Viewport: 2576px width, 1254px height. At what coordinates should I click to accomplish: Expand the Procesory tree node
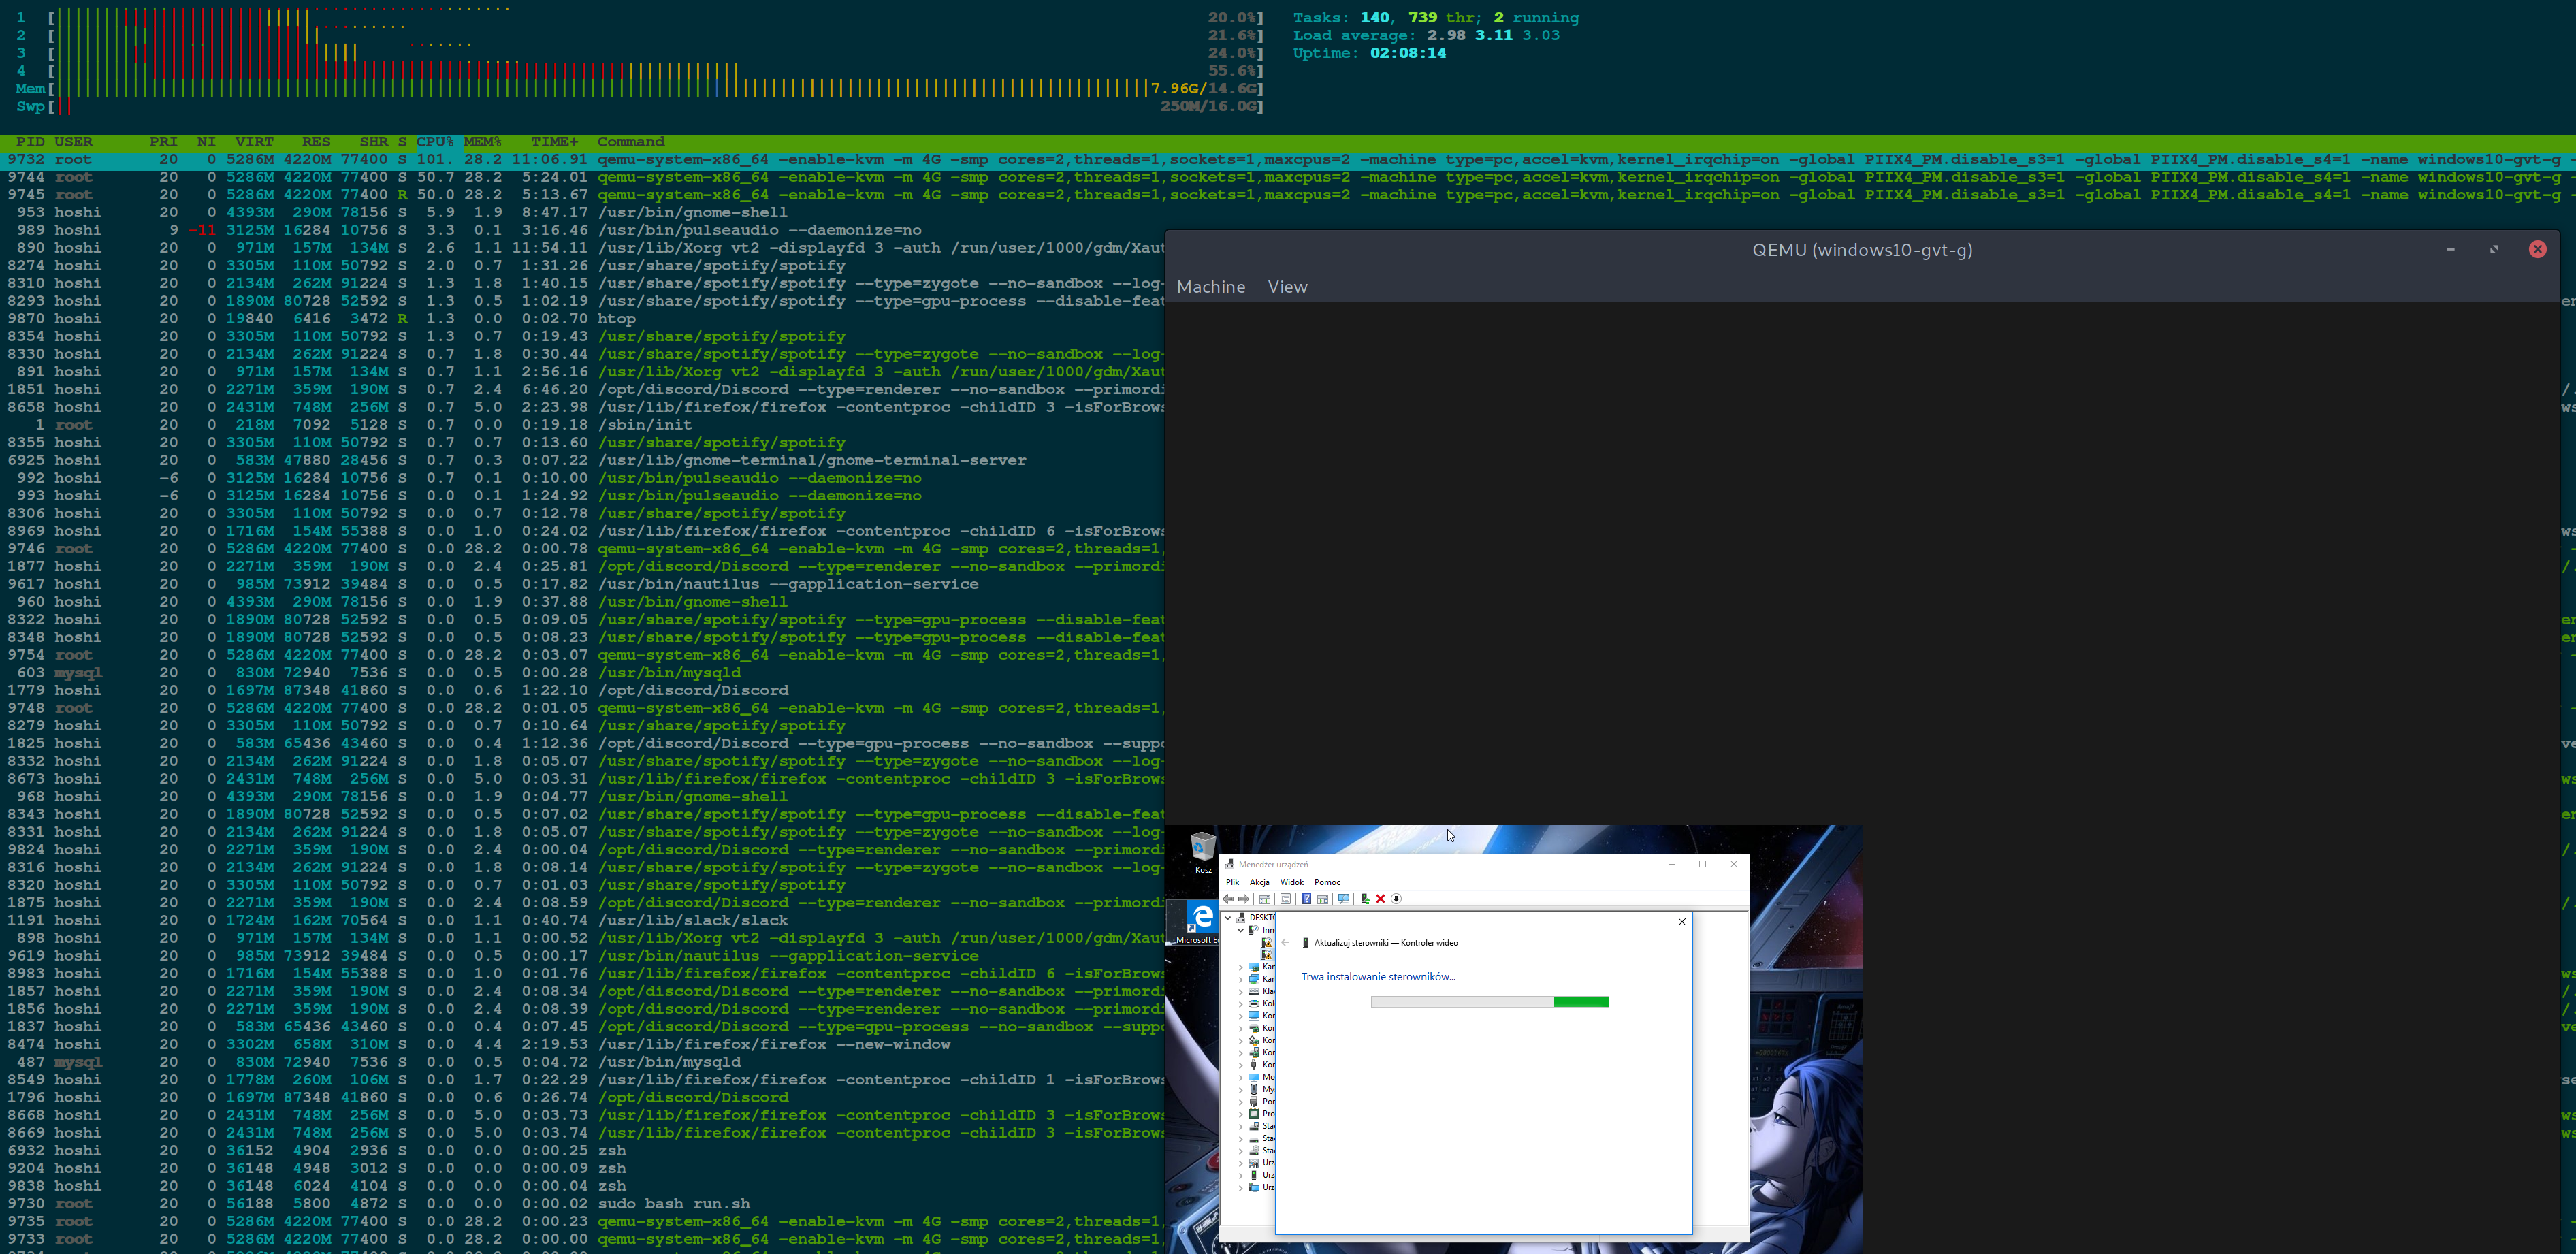[1241, 1113]
